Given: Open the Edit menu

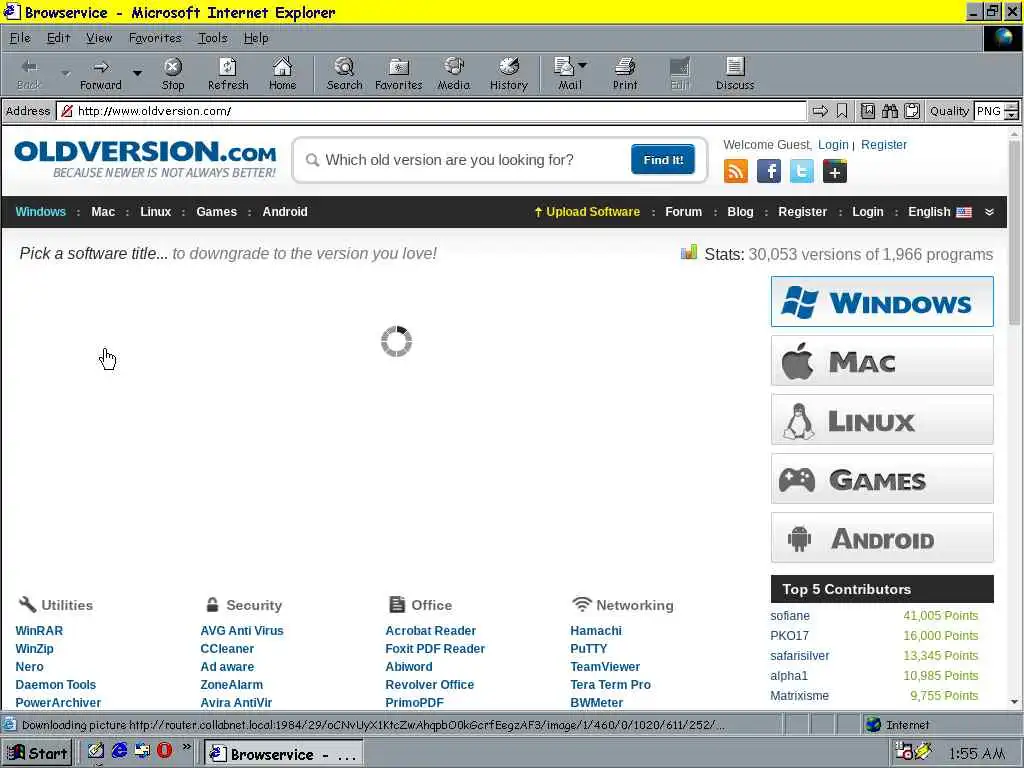Looking at the screenshot, I should 58,38.
